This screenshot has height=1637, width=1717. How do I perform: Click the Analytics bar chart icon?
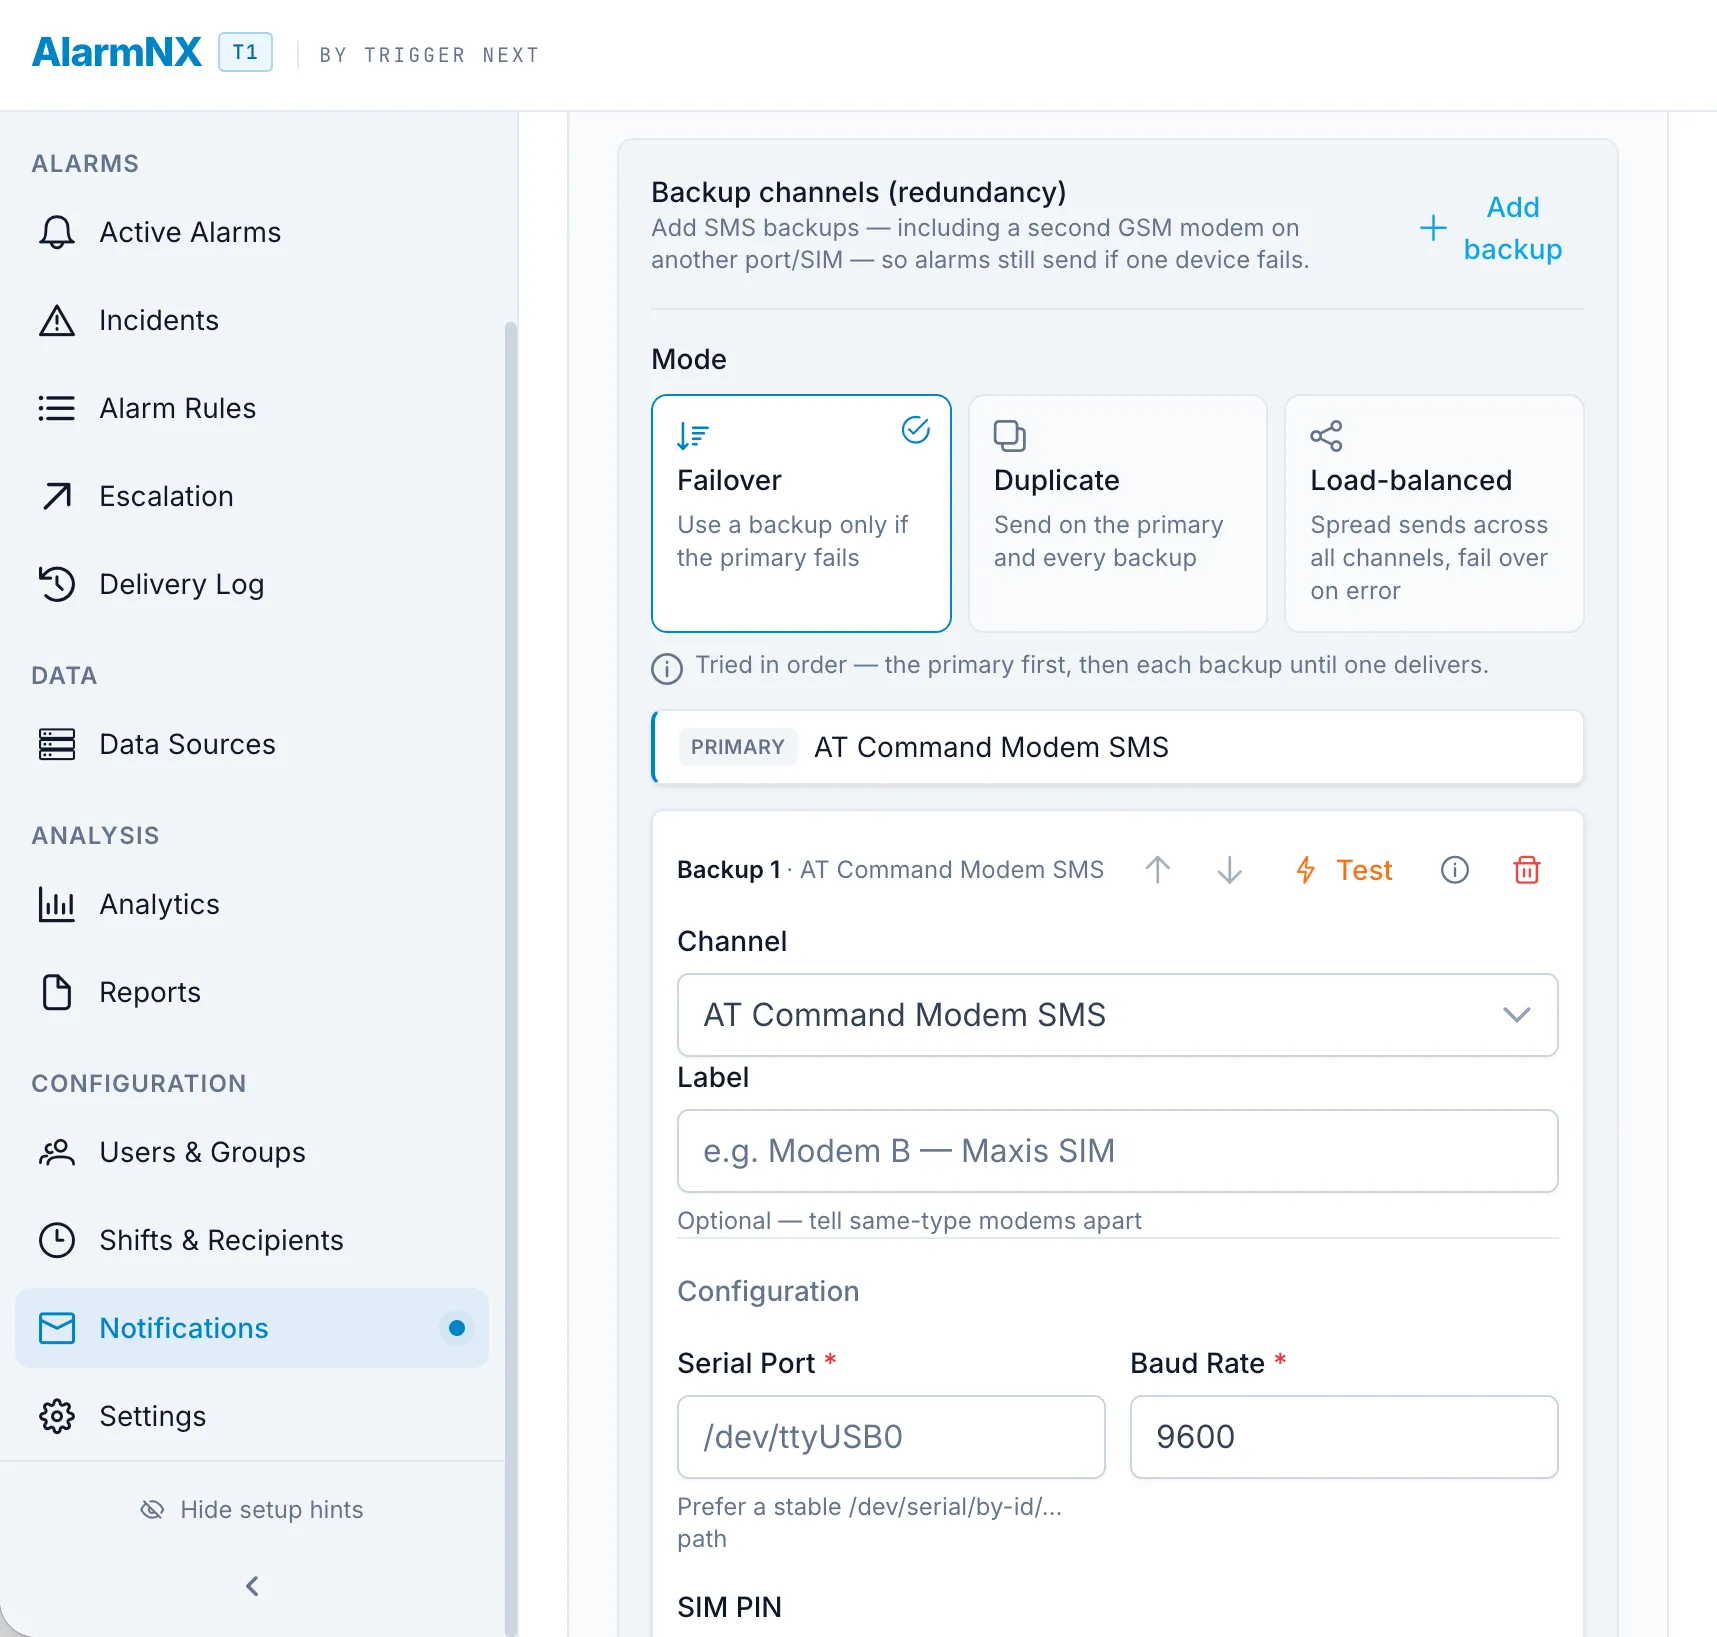(x=57, y=904)
